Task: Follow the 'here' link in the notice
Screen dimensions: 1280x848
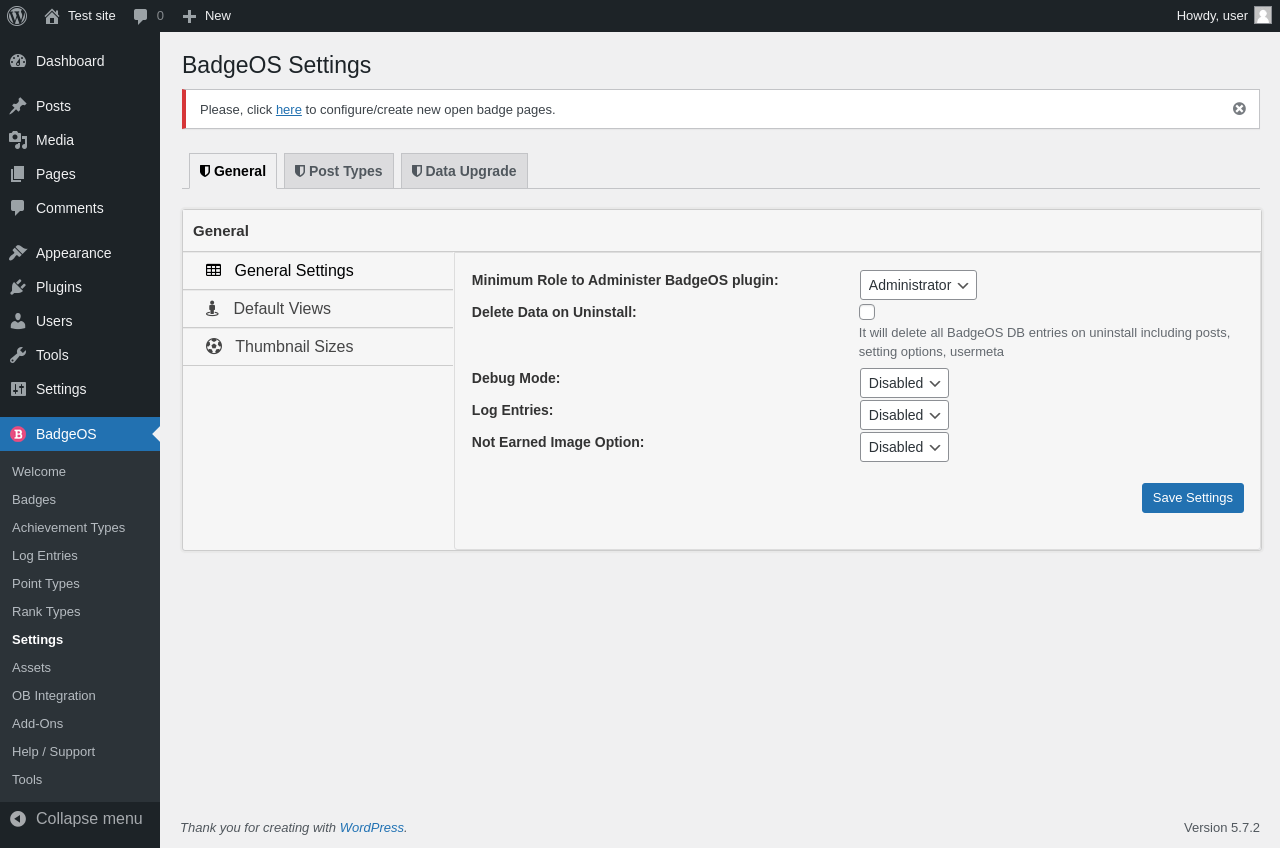Action: [288, 110]
